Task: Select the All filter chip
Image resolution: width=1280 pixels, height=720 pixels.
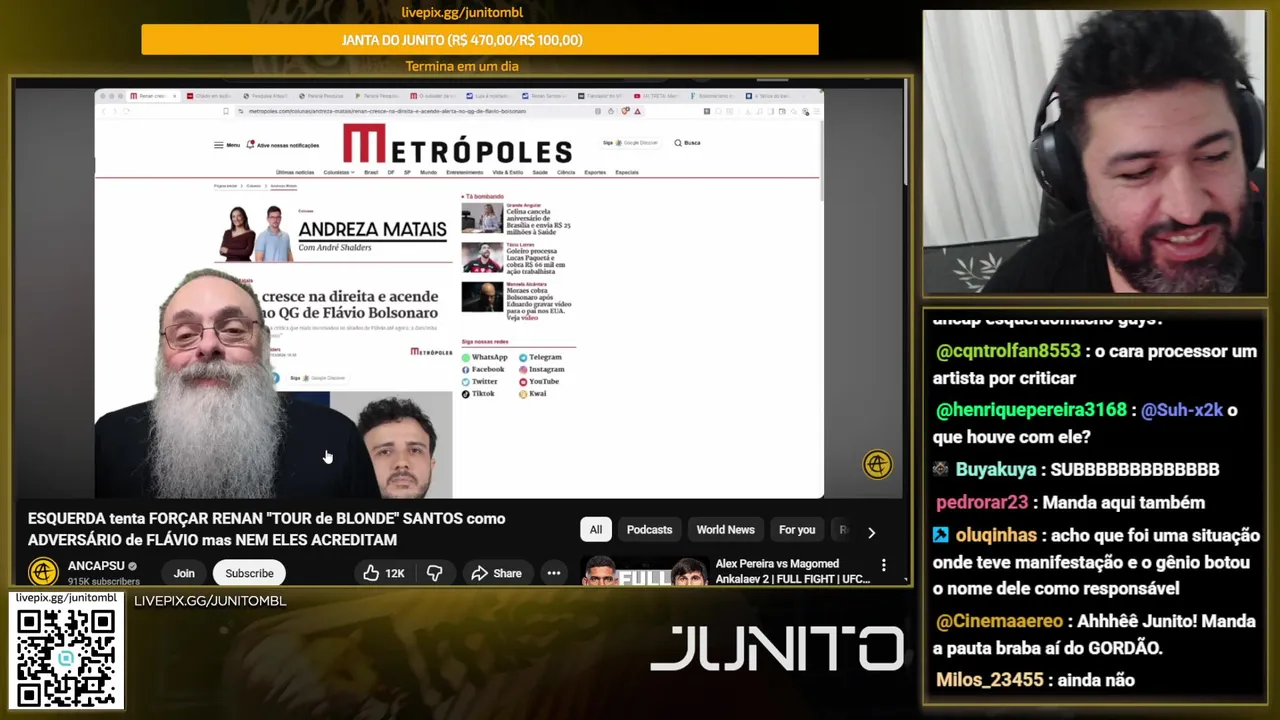Action: (596, 530)
